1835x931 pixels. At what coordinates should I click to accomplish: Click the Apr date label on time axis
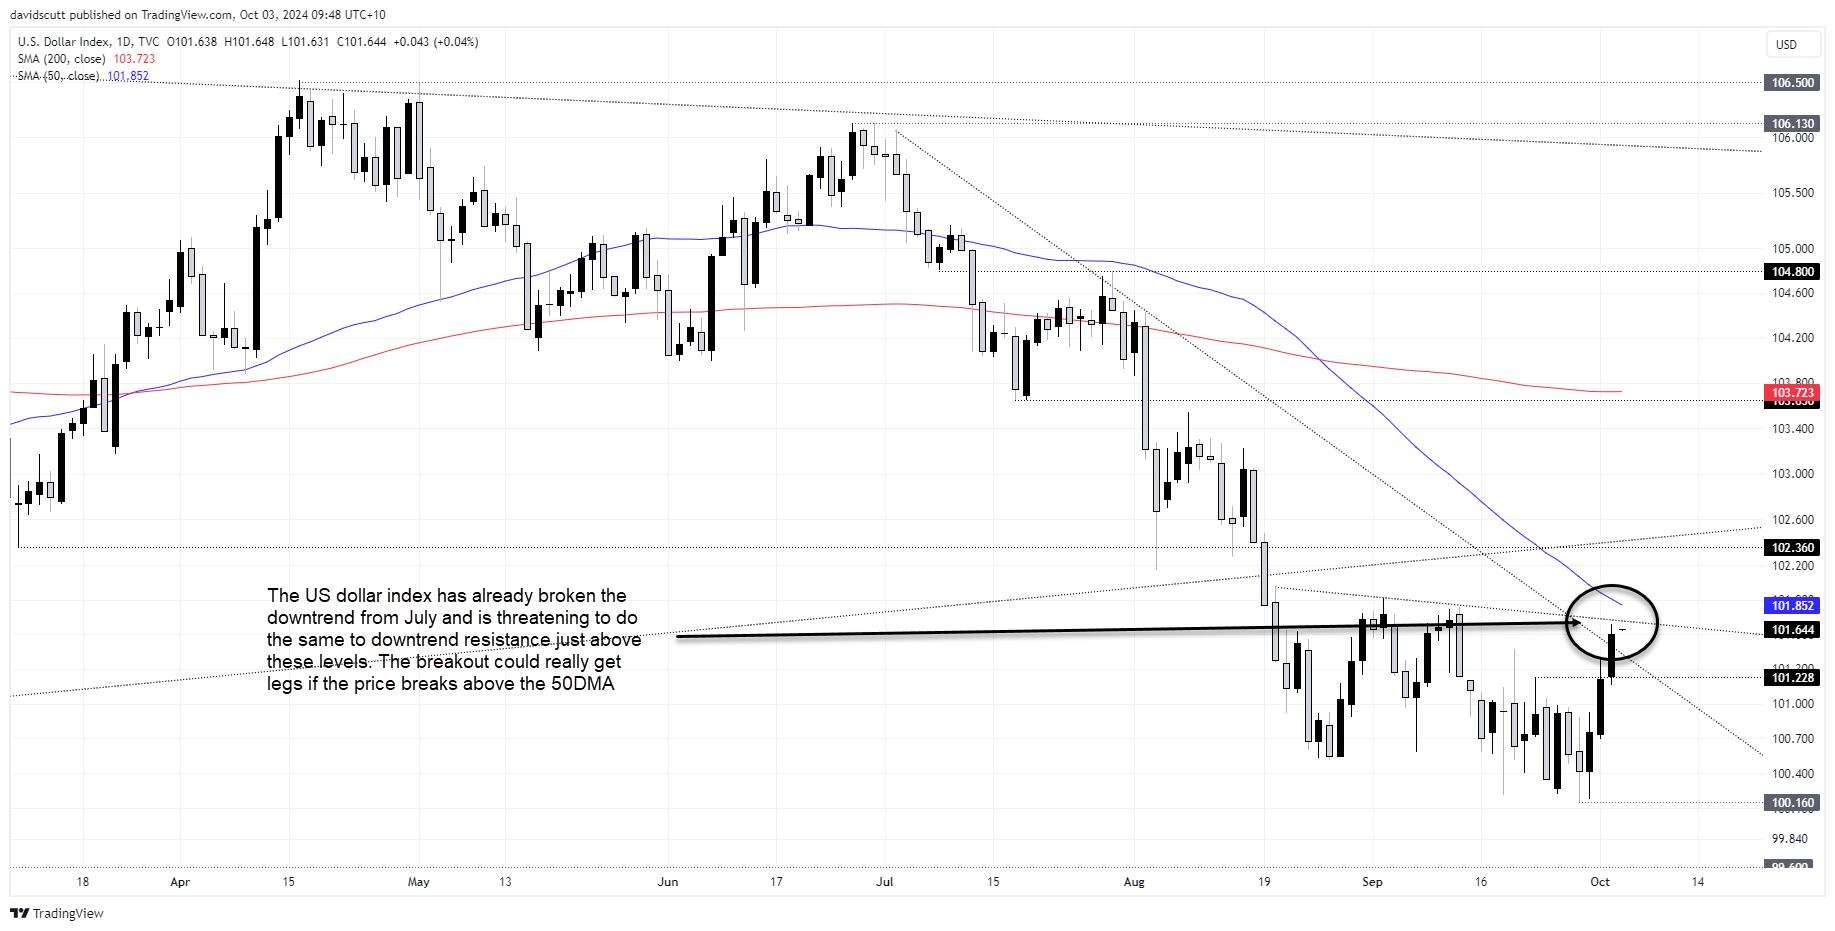pos(180,882)
